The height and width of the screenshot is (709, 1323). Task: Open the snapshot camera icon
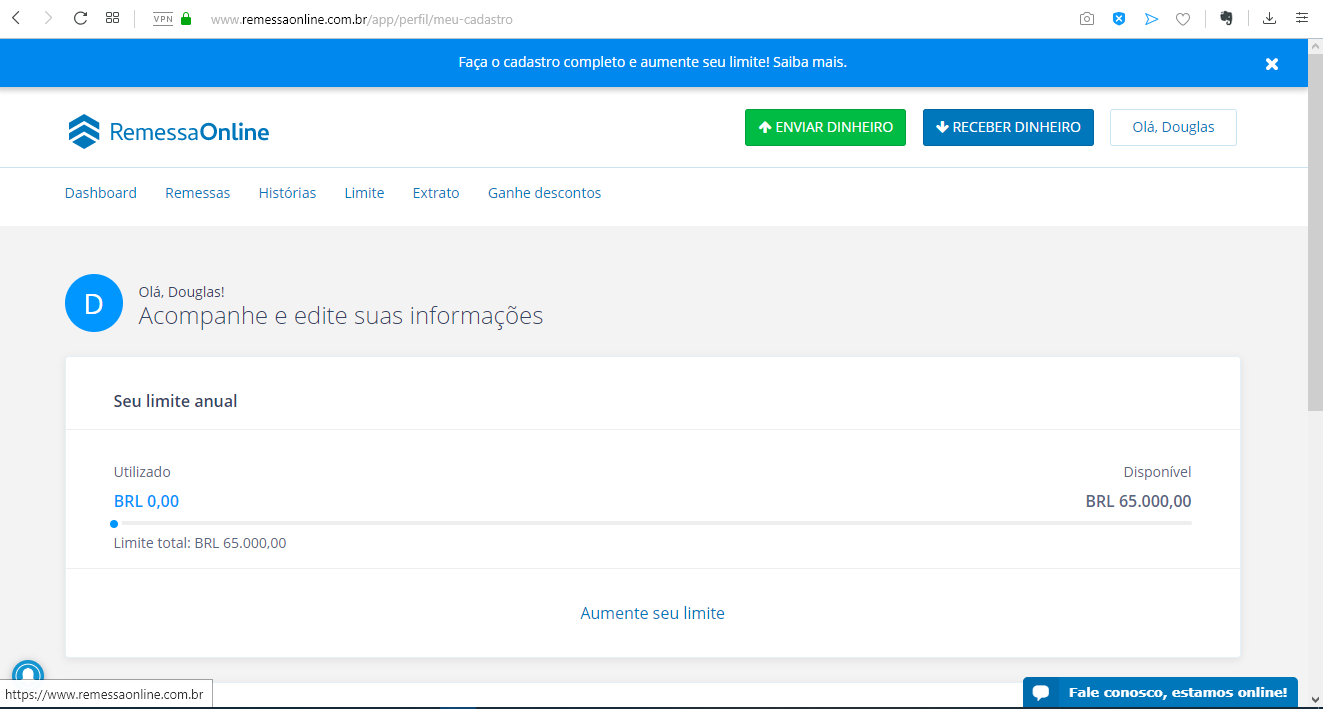tap(1087, 19)
